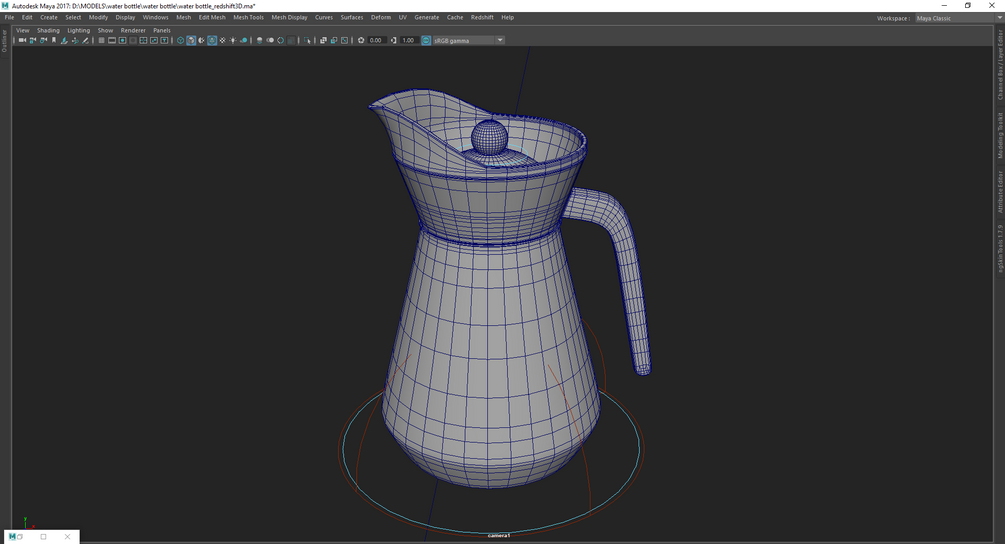Open the panel Shading menu

[x=48, y=30]
